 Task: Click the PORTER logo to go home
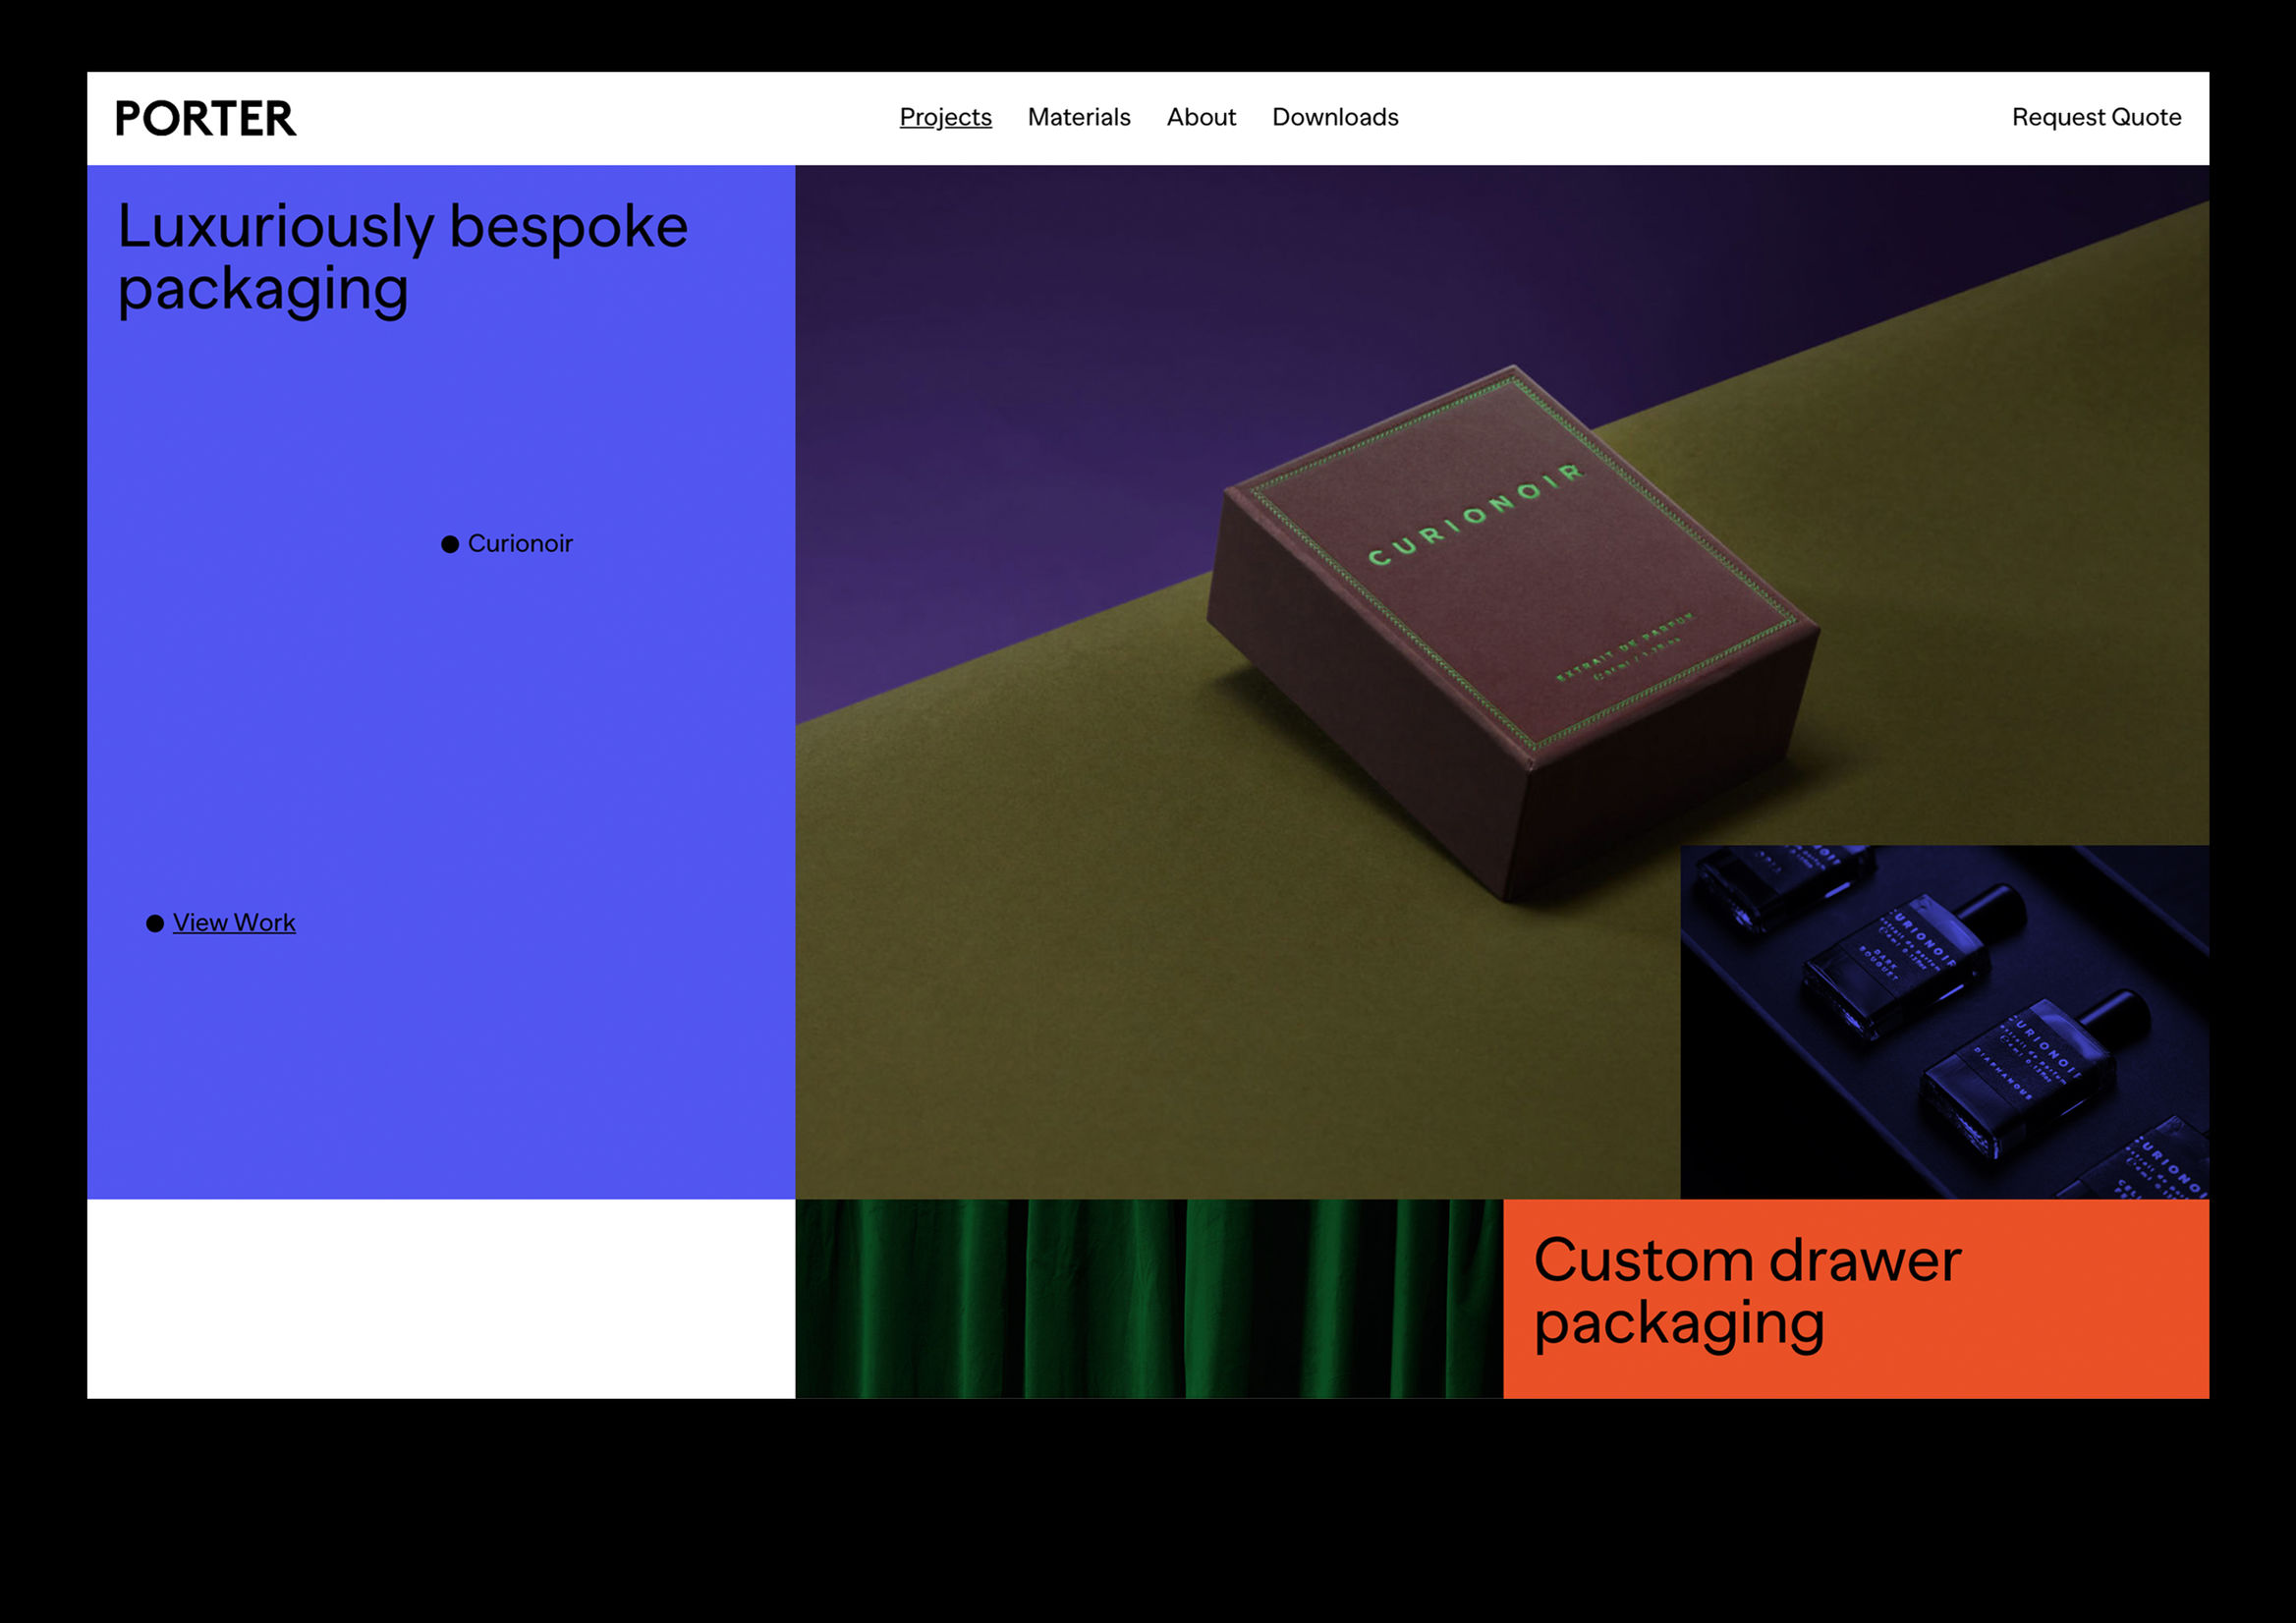pyautogui.click(x=205, y=117)
